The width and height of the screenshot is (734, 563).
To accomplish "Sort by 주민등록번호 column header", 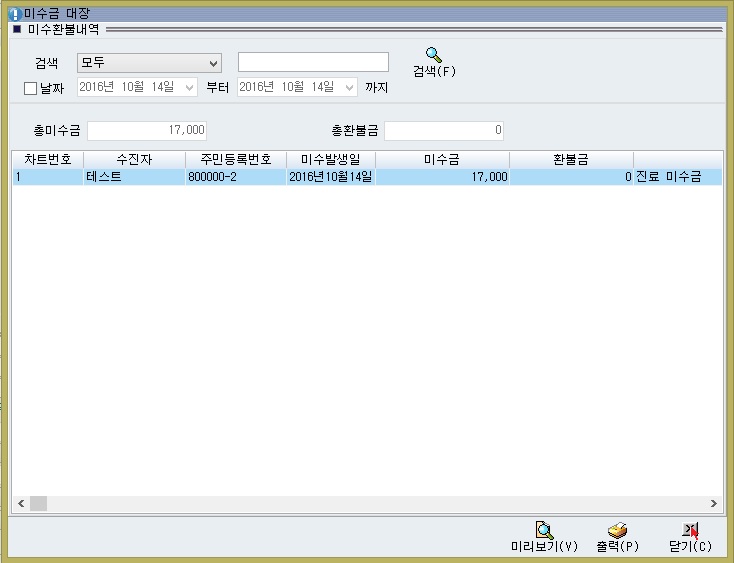I will (x=236, y=159).
